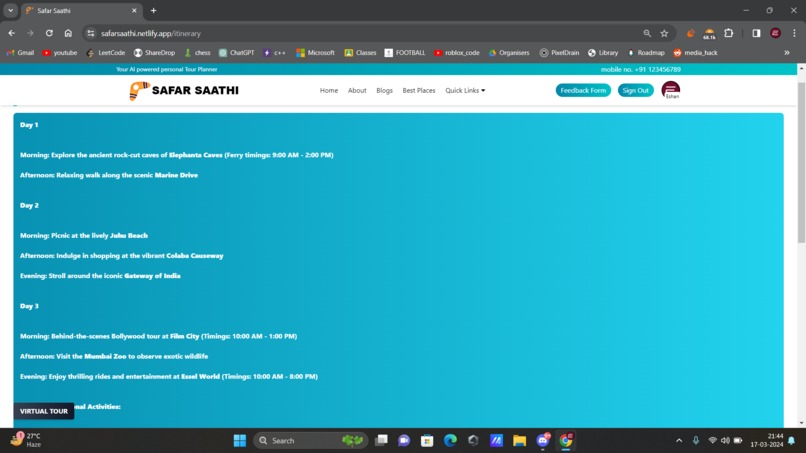Open the Wi-Fi network tray icon
The height and width of the screenshot is (453, 806).
point(712,441)
